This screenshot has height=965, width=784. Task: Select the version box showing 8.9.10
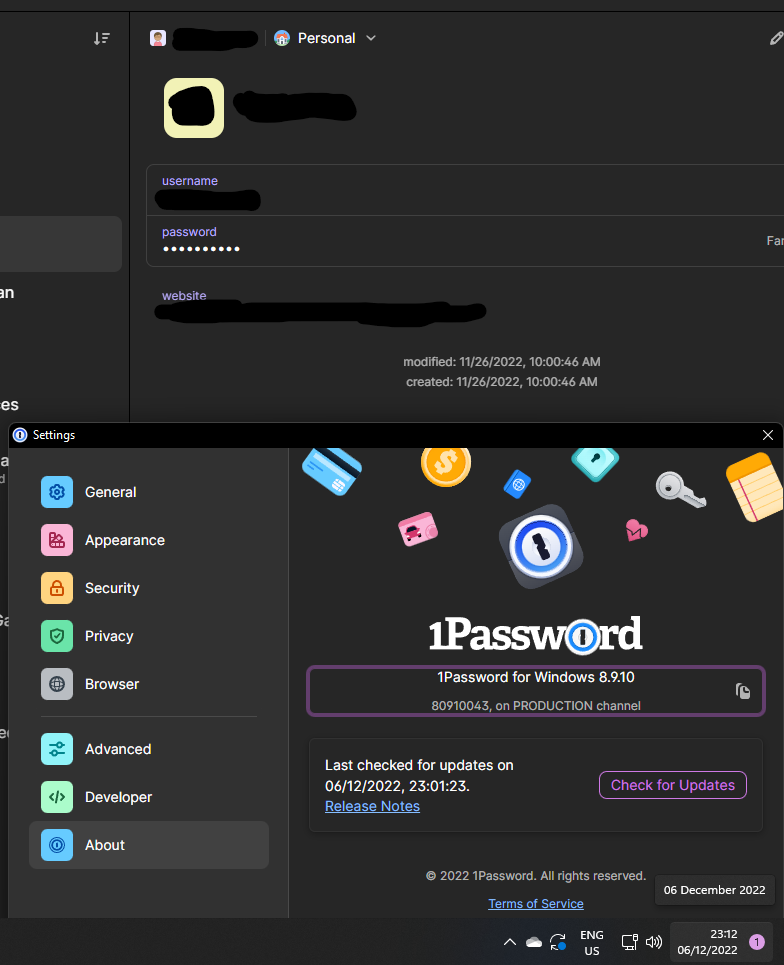[x=535, y=691]
